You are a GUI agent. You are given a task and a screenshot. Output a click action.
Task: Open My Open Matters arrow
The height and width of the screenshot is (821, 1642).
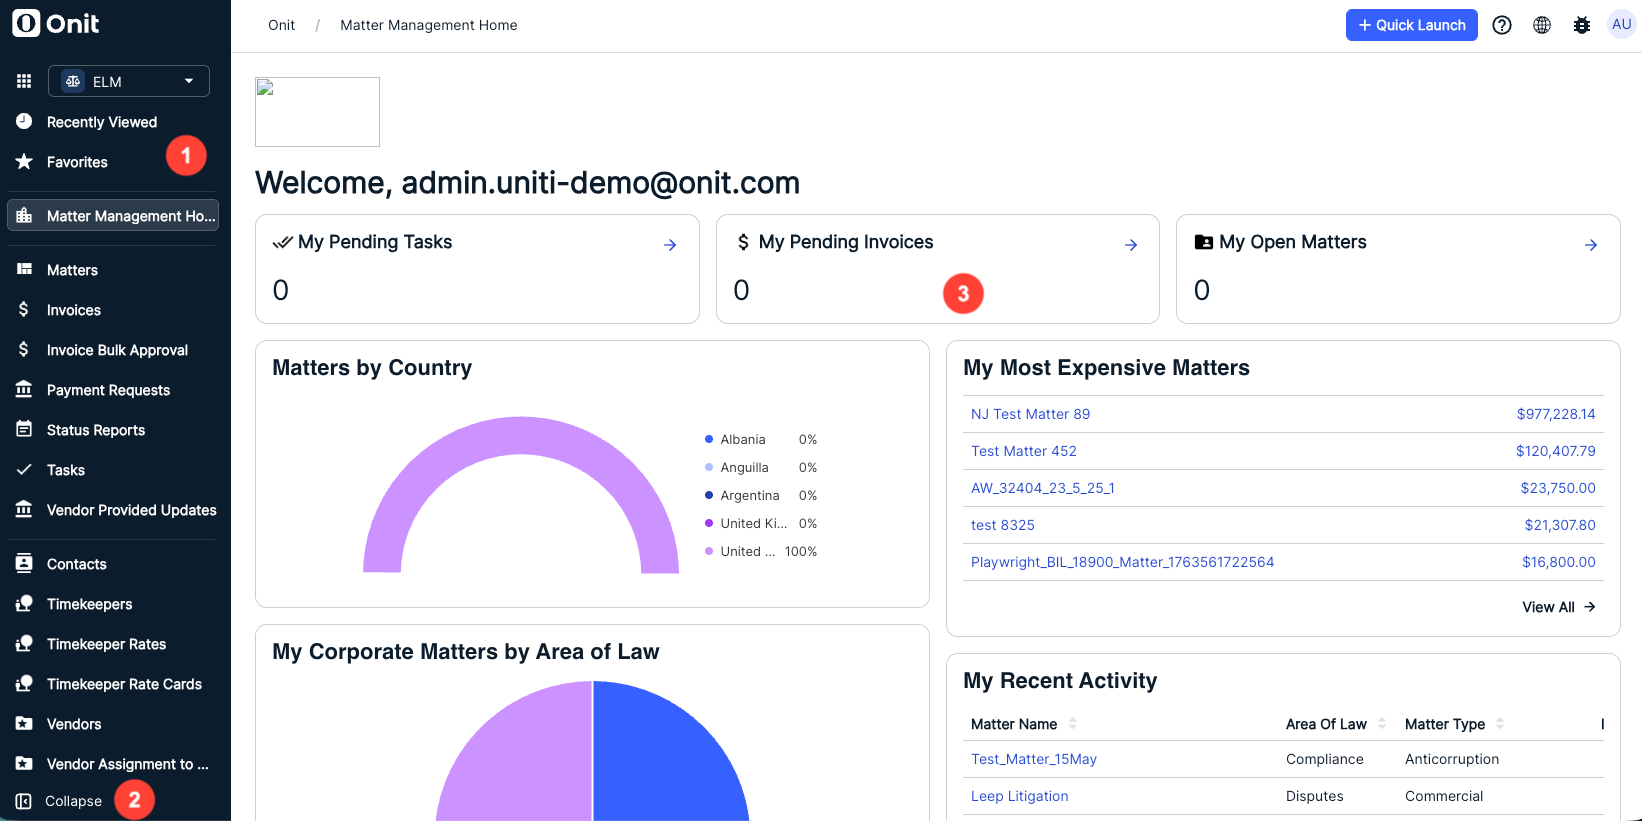coord(1591,245)
